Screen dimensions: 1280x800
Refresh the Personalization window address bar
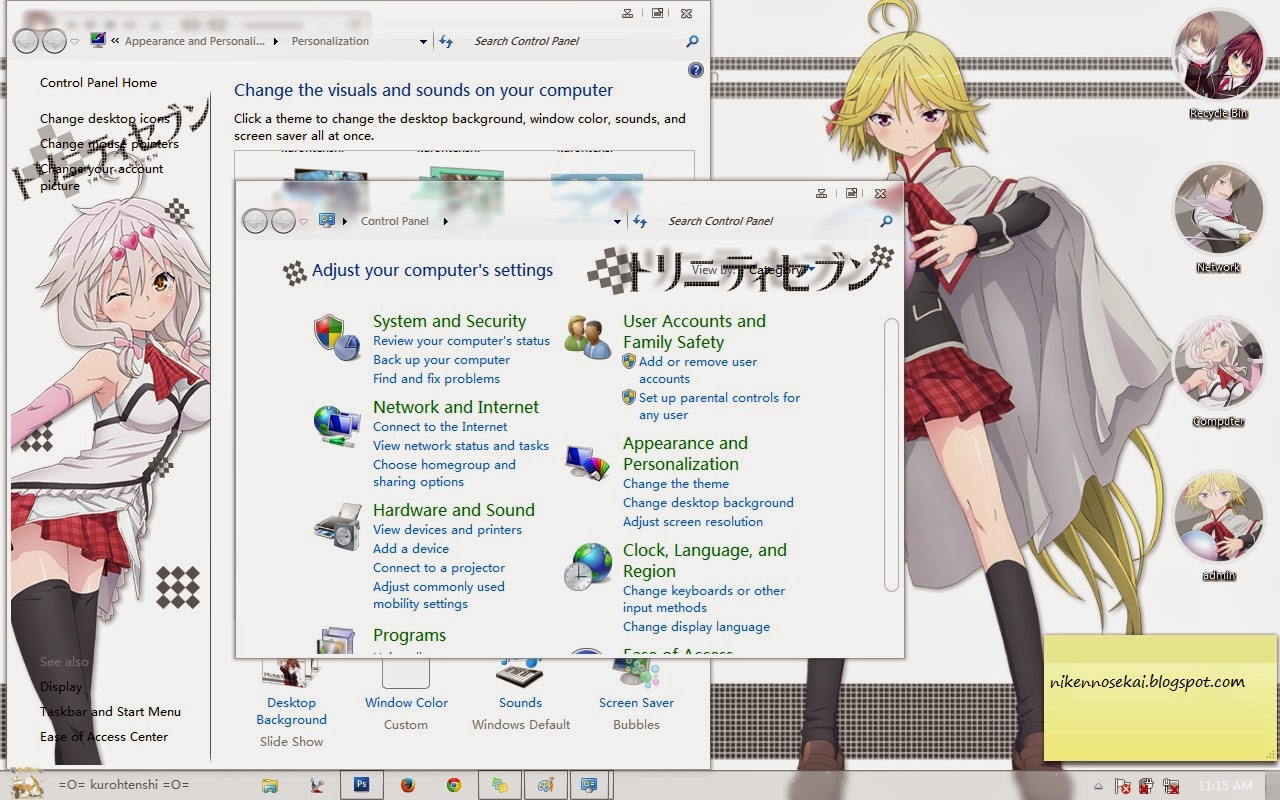(446, 41)
